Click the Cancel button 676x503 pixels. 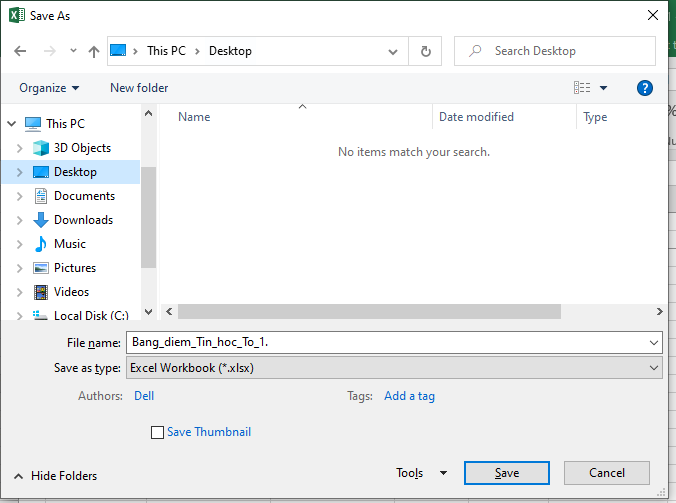606,473
